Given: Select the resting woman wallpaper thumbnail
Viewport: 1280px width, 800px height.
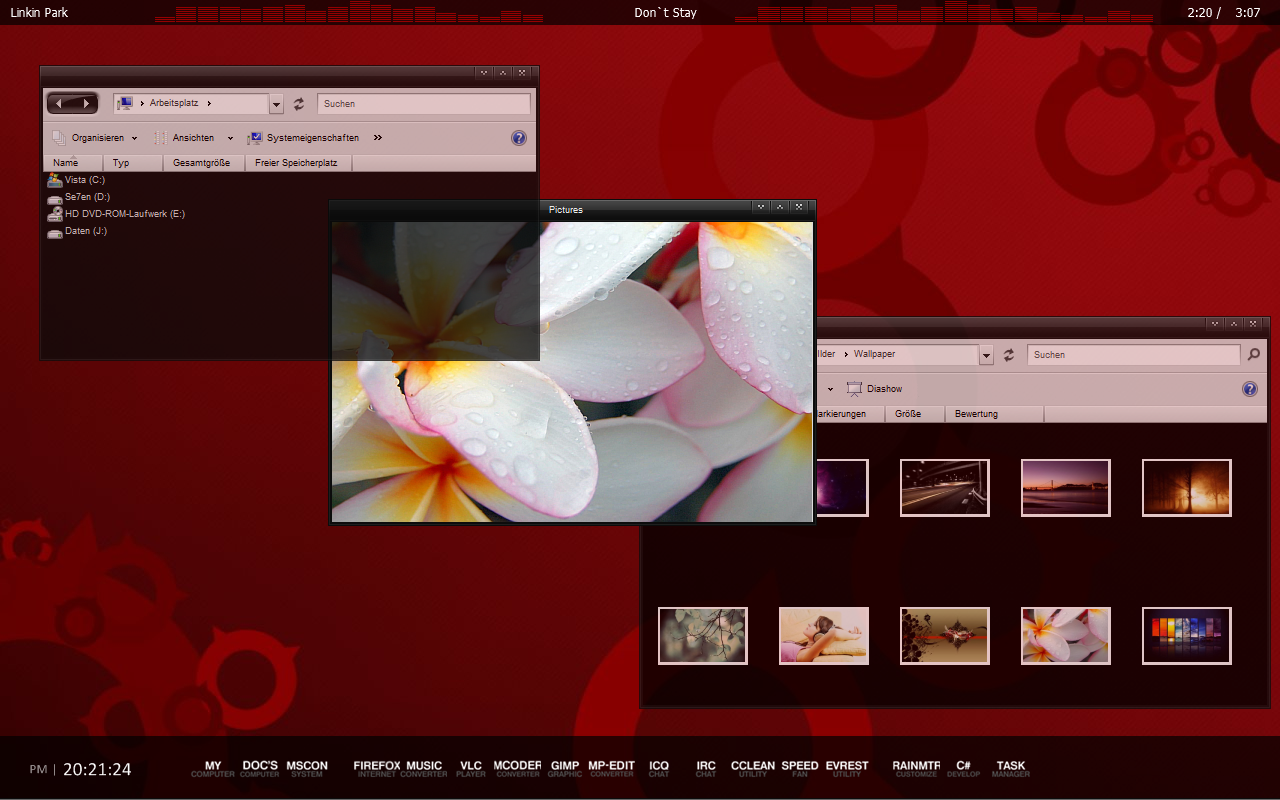Looking at the screenshot, I should point(824,636).
